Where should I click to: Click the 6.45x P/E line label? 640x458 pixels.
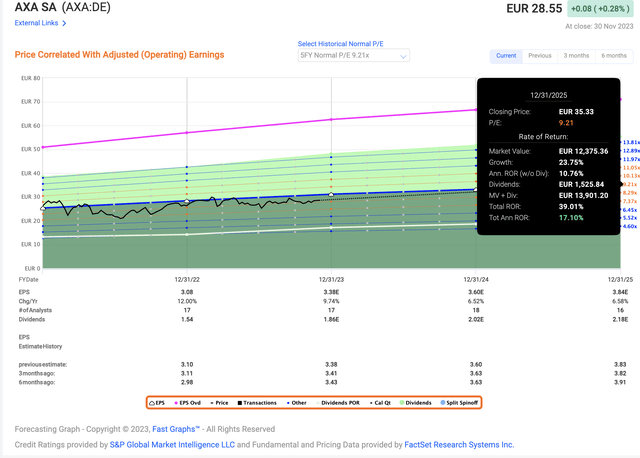(630, 209)
